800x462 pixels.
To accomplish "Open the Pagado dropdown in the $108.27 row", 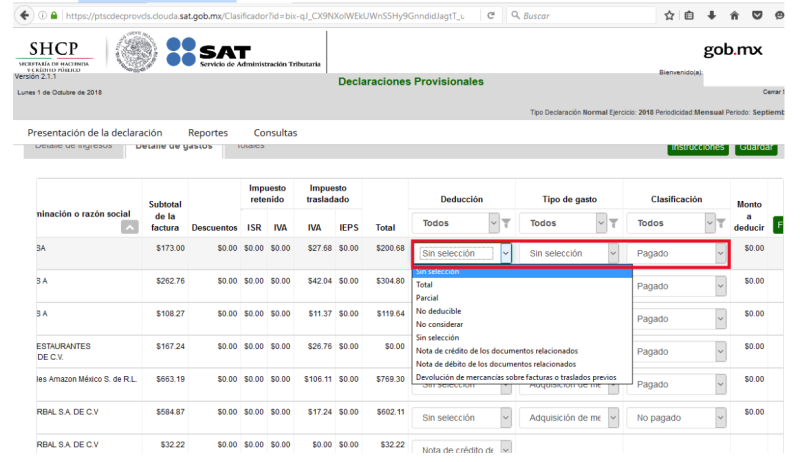I will pos(679,319).
